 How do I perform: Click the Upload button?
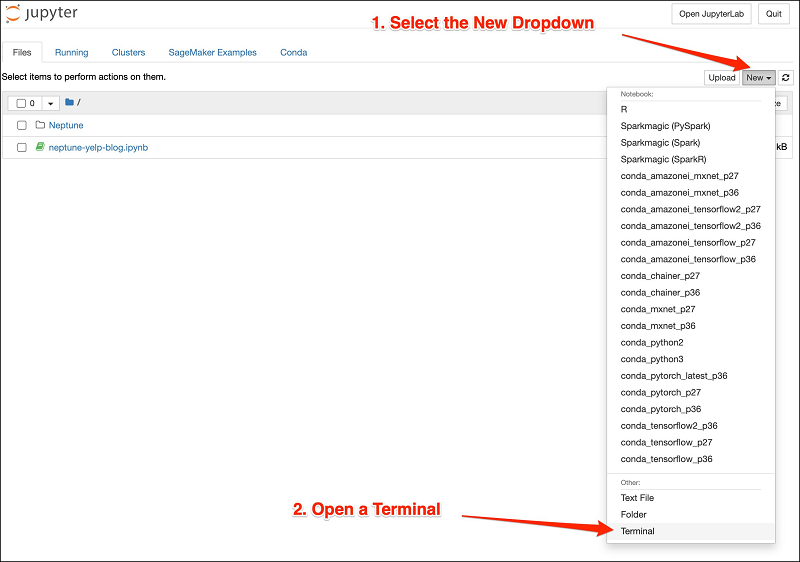pos(721,78)
